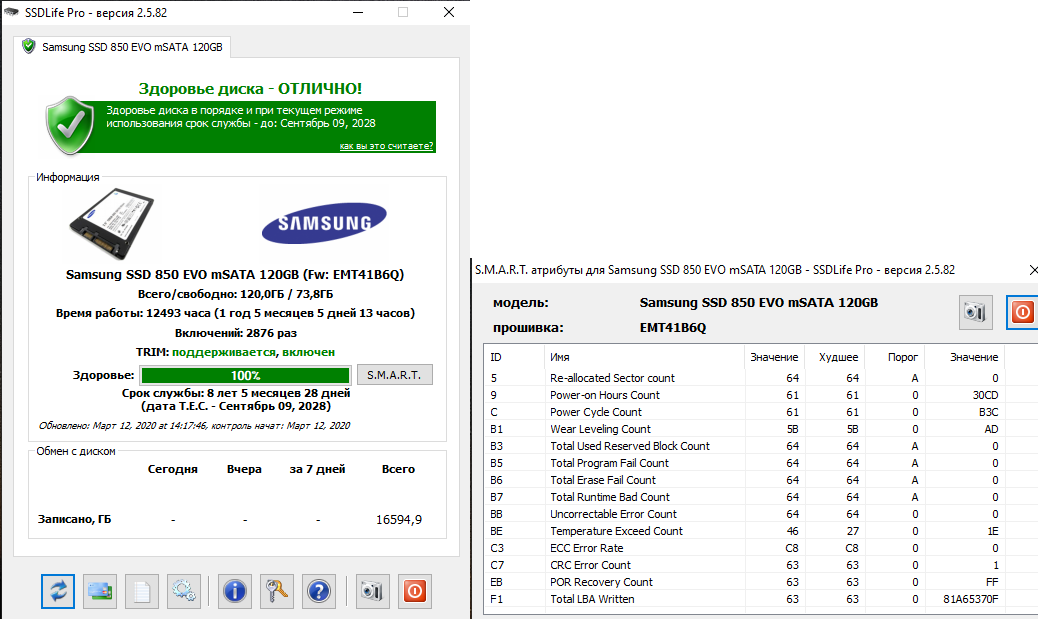This screenshot has width=1040, height=619.
Task: Click the 'Сегодня' column label
Action: (x=172, y=469)
